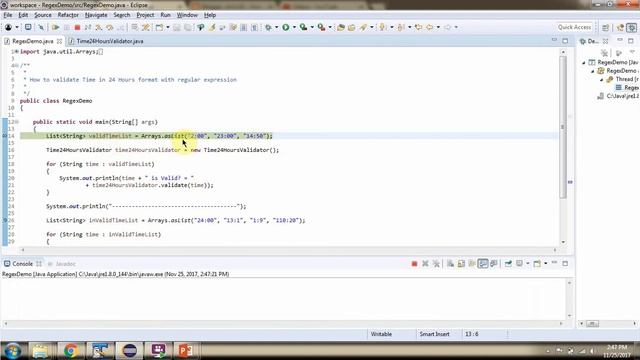Open the Debug button dropdown arrow

[276, 27]
